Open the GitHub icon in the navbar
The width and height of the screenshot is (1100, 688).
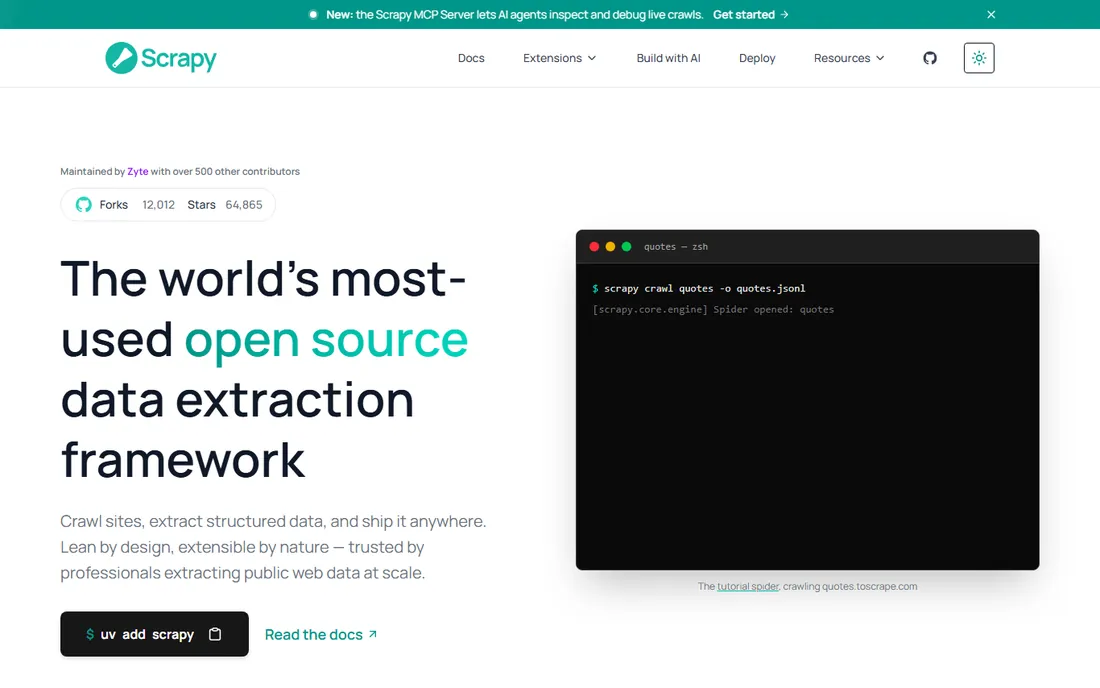930,58
